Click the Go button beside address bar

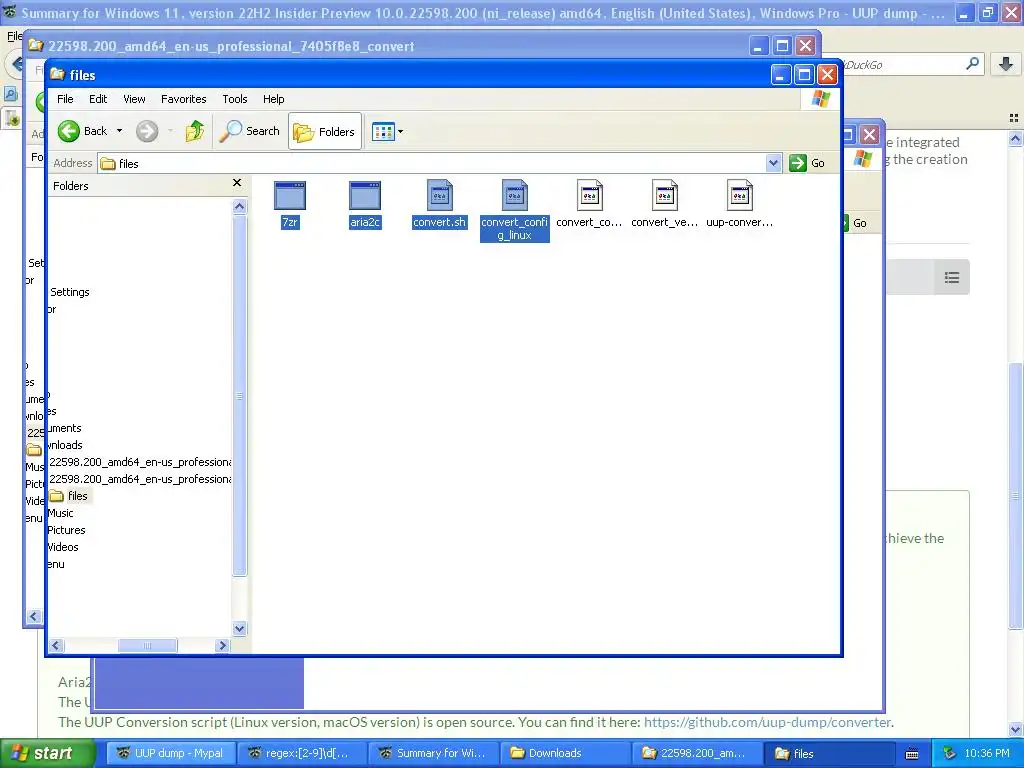807,163
